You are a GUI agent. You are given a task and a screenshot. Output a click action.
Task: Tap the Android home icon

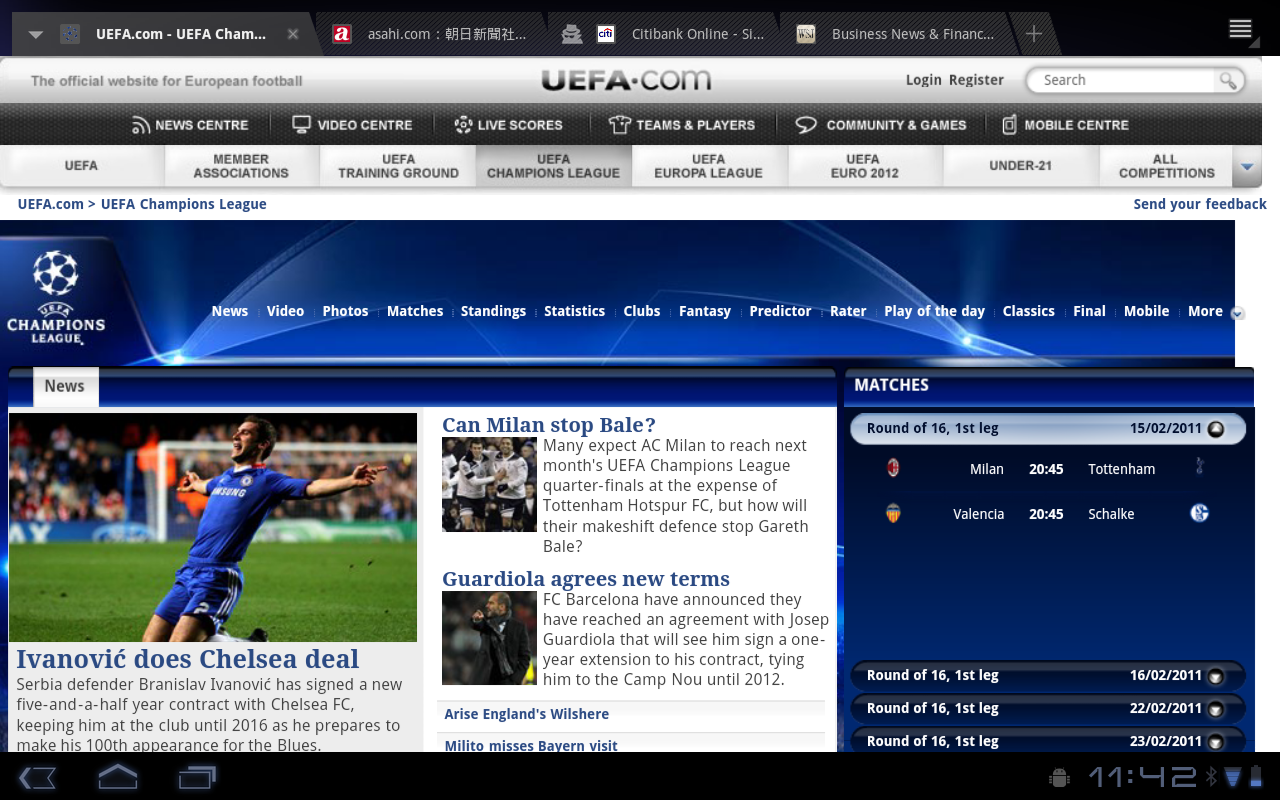pos(117,777)
